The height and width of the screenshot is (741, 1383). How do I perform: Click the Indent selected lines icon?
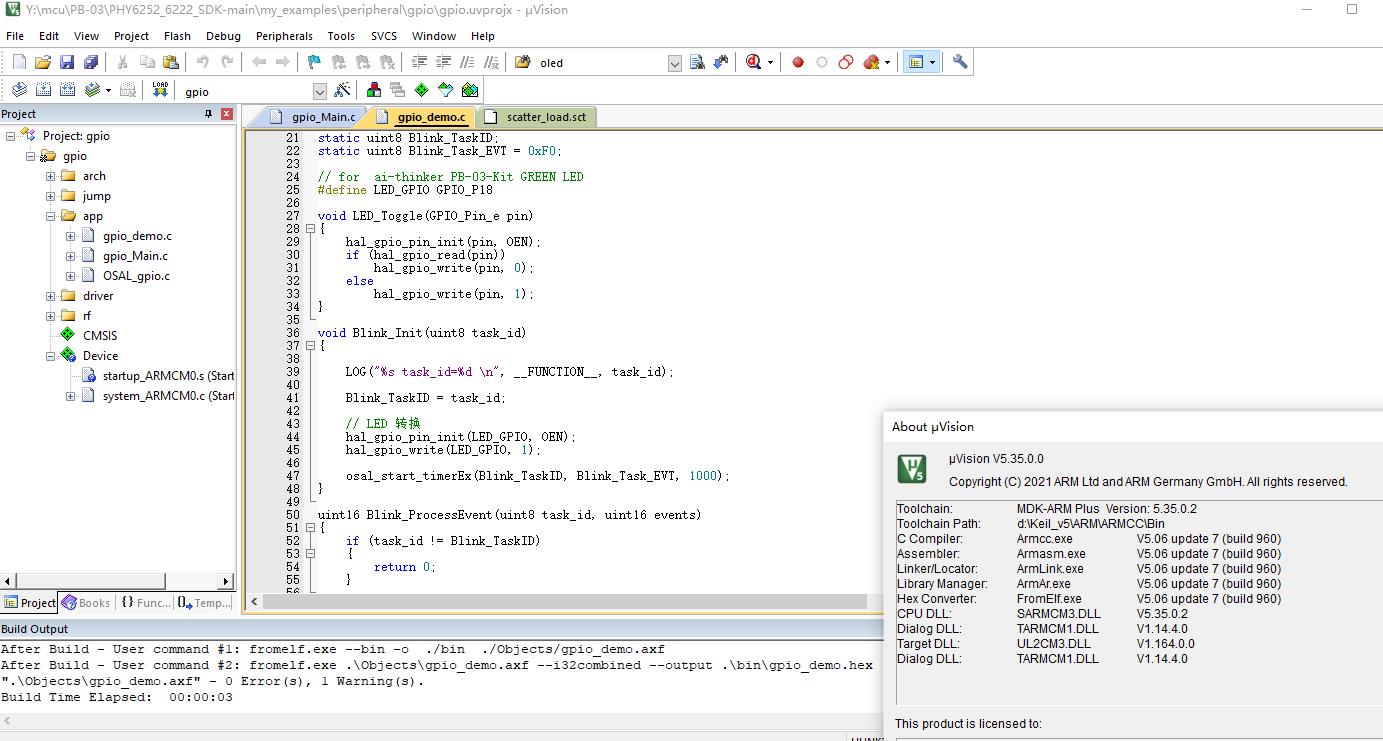[420, 62]
